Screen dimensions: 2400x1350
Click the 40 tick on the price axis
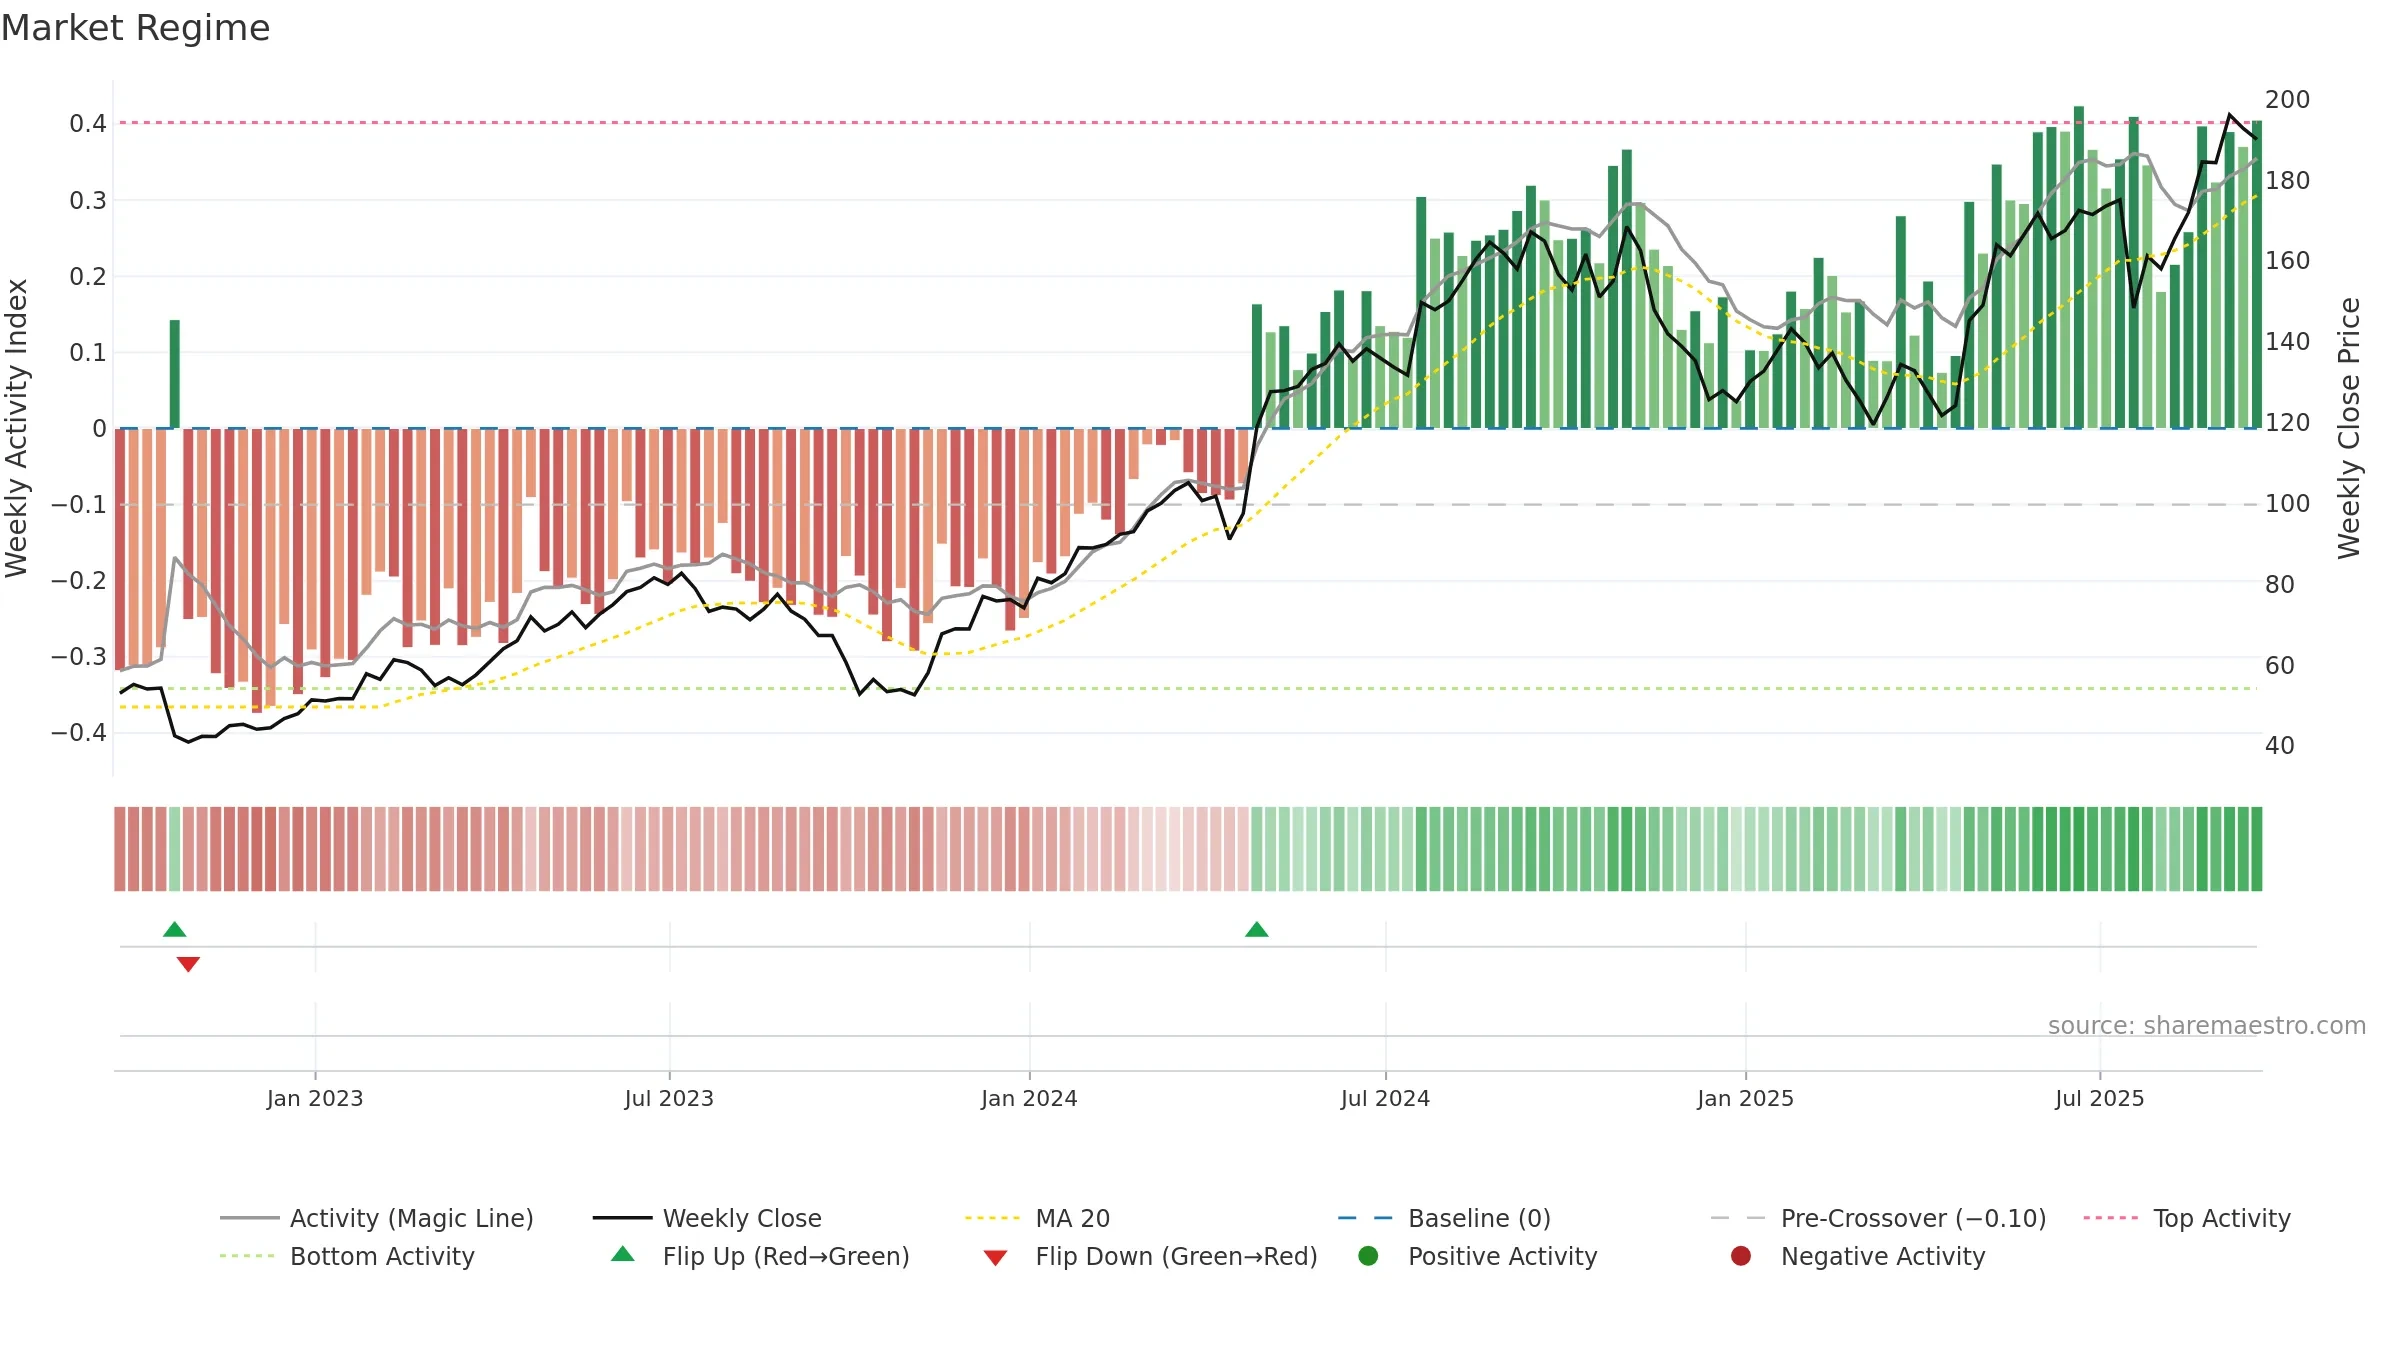[2280, 746]
